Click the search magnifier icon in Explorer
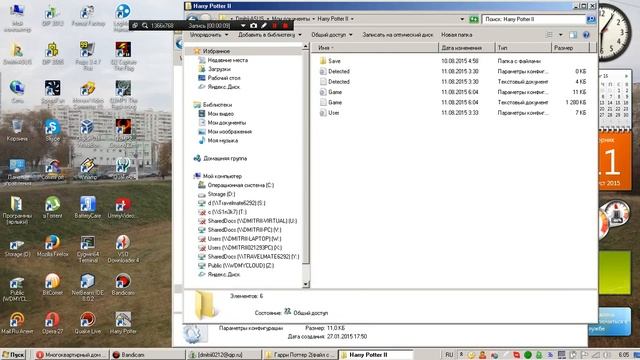 coord(591,19)
